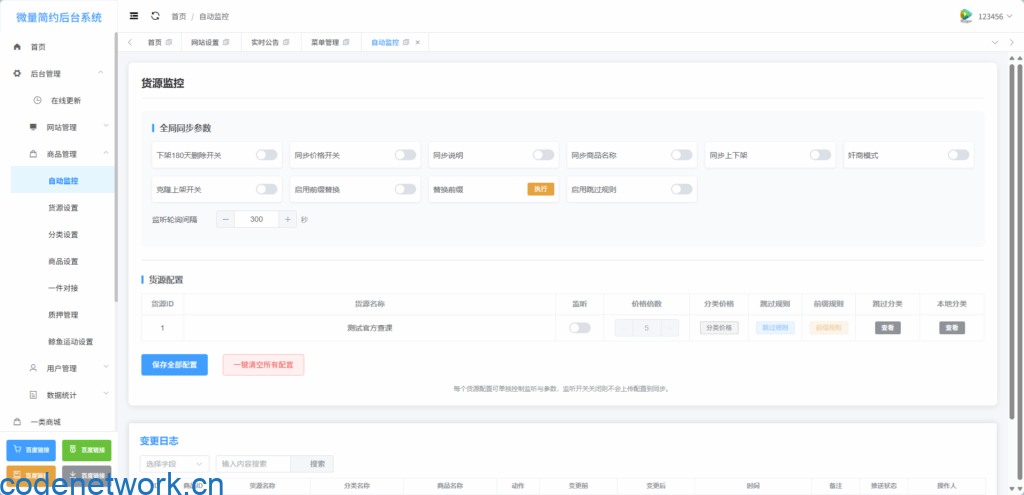
Task: Click the home icon beside 首页 in sidebar
Action: [x=17, y=47]
